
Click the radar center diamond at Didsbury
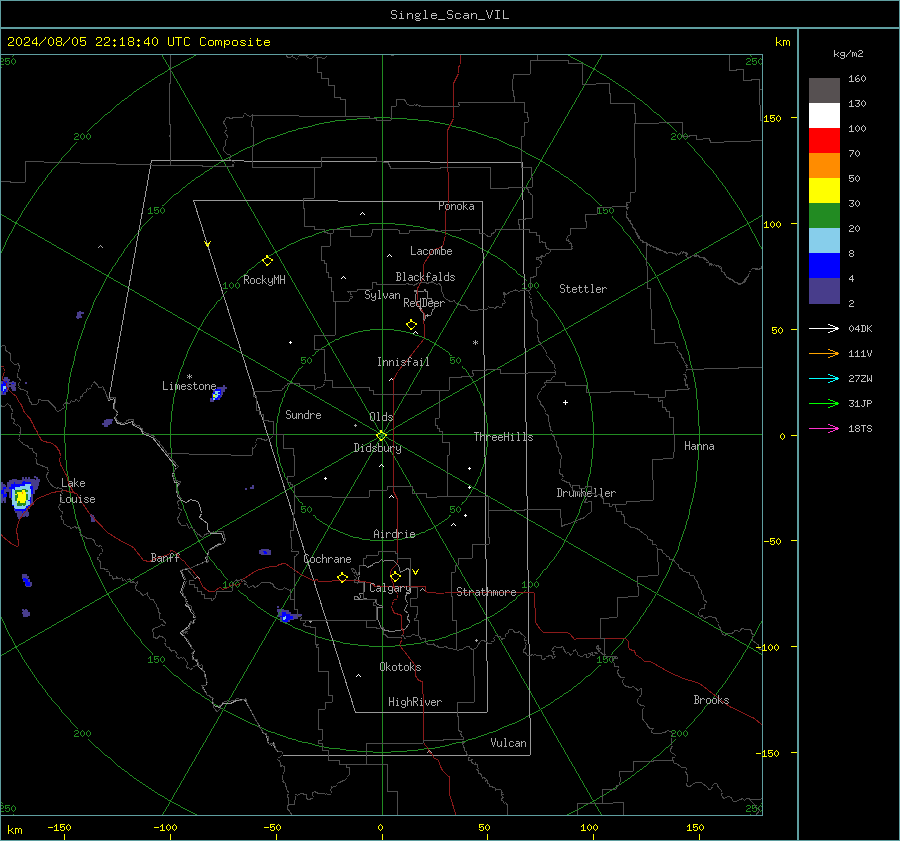click(x=382, y=435)
